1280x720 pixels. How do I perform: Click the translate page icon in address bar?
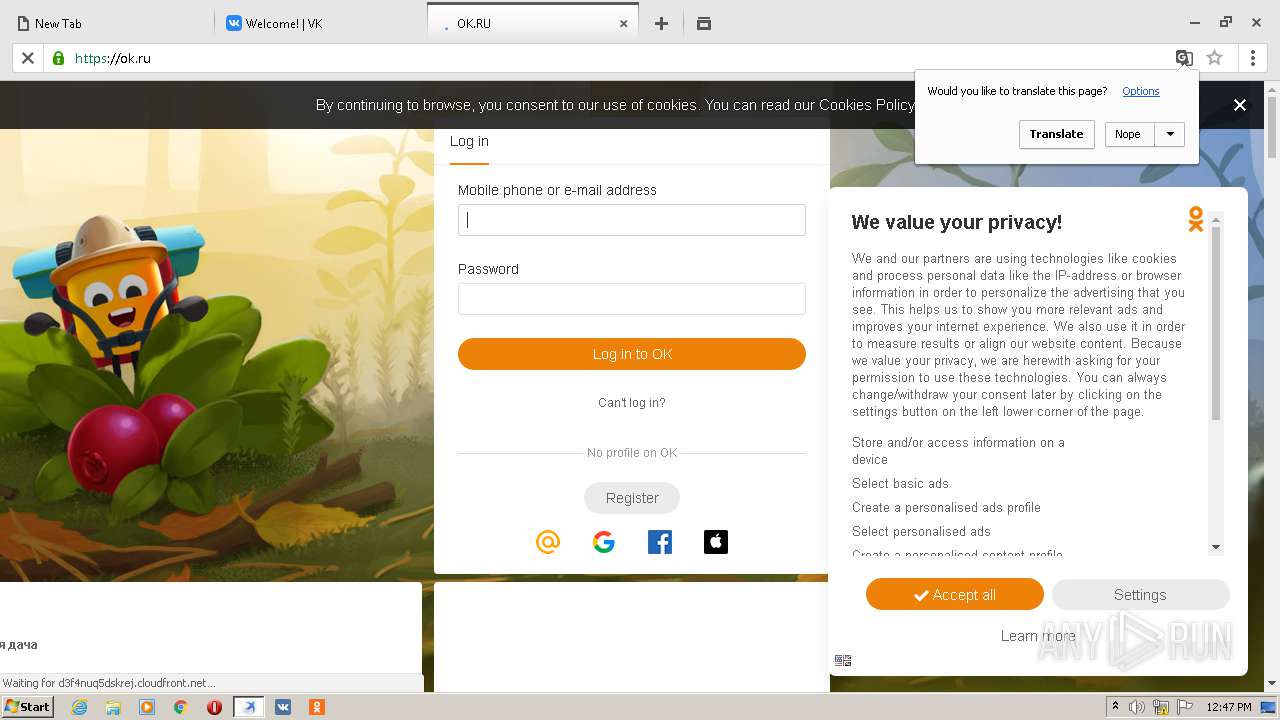(1184, 58)
